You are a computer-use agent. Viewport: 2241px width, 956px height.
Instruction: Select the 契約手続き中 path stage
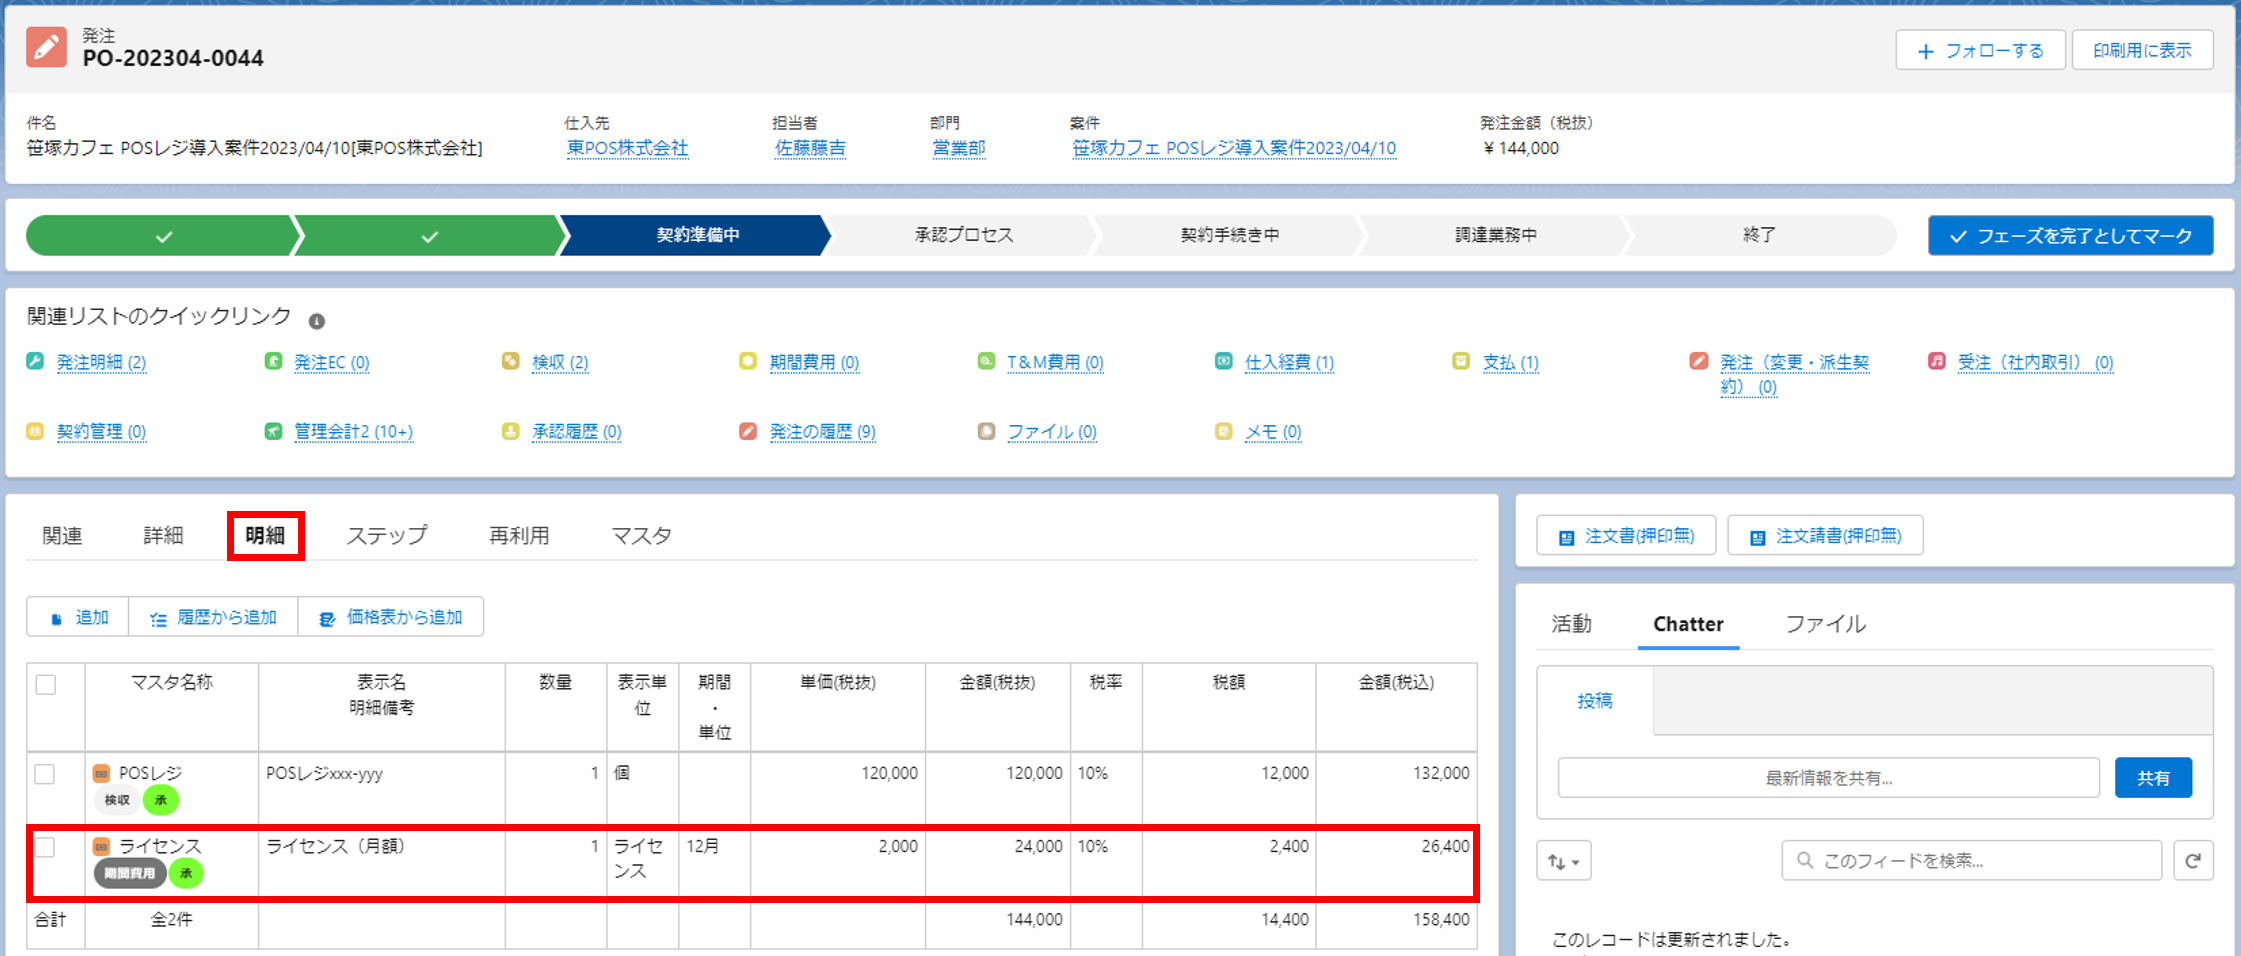[x=1229, y=235]
